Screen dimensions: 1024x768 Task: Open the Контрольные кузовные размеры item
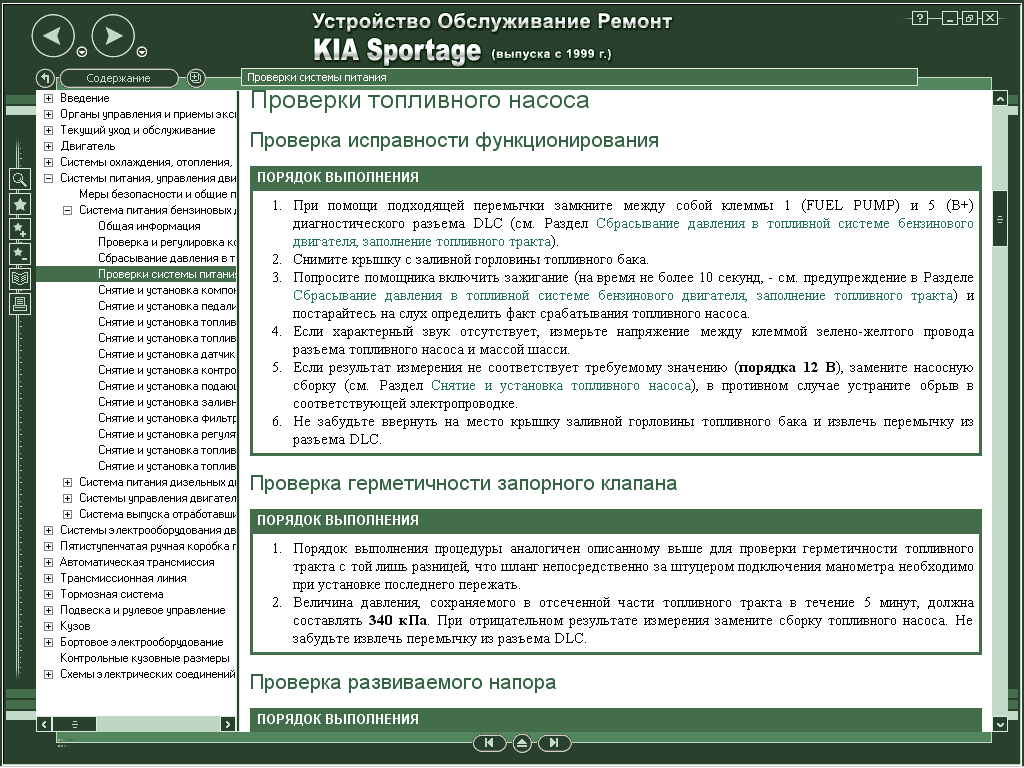pos(144,658)
